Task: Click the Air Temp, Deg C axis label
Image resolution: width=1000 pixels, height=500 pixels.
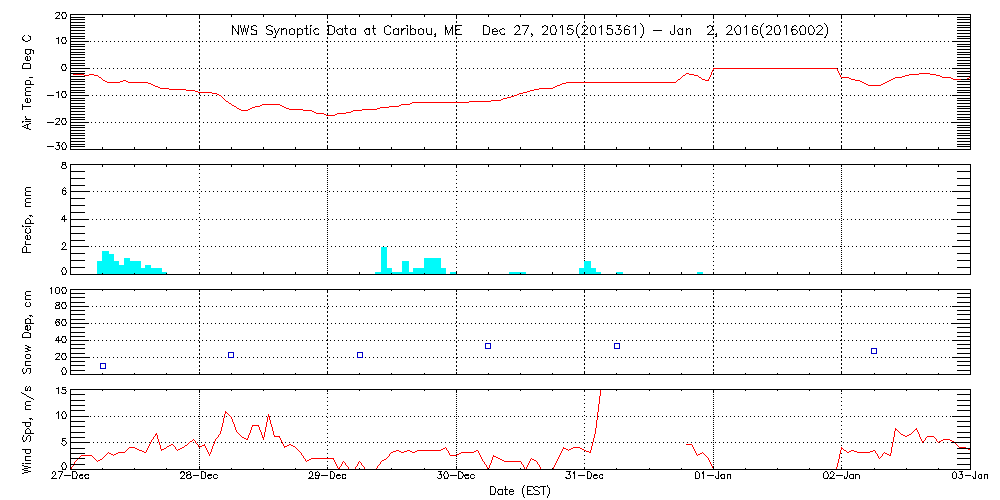Action: point(27,82)
